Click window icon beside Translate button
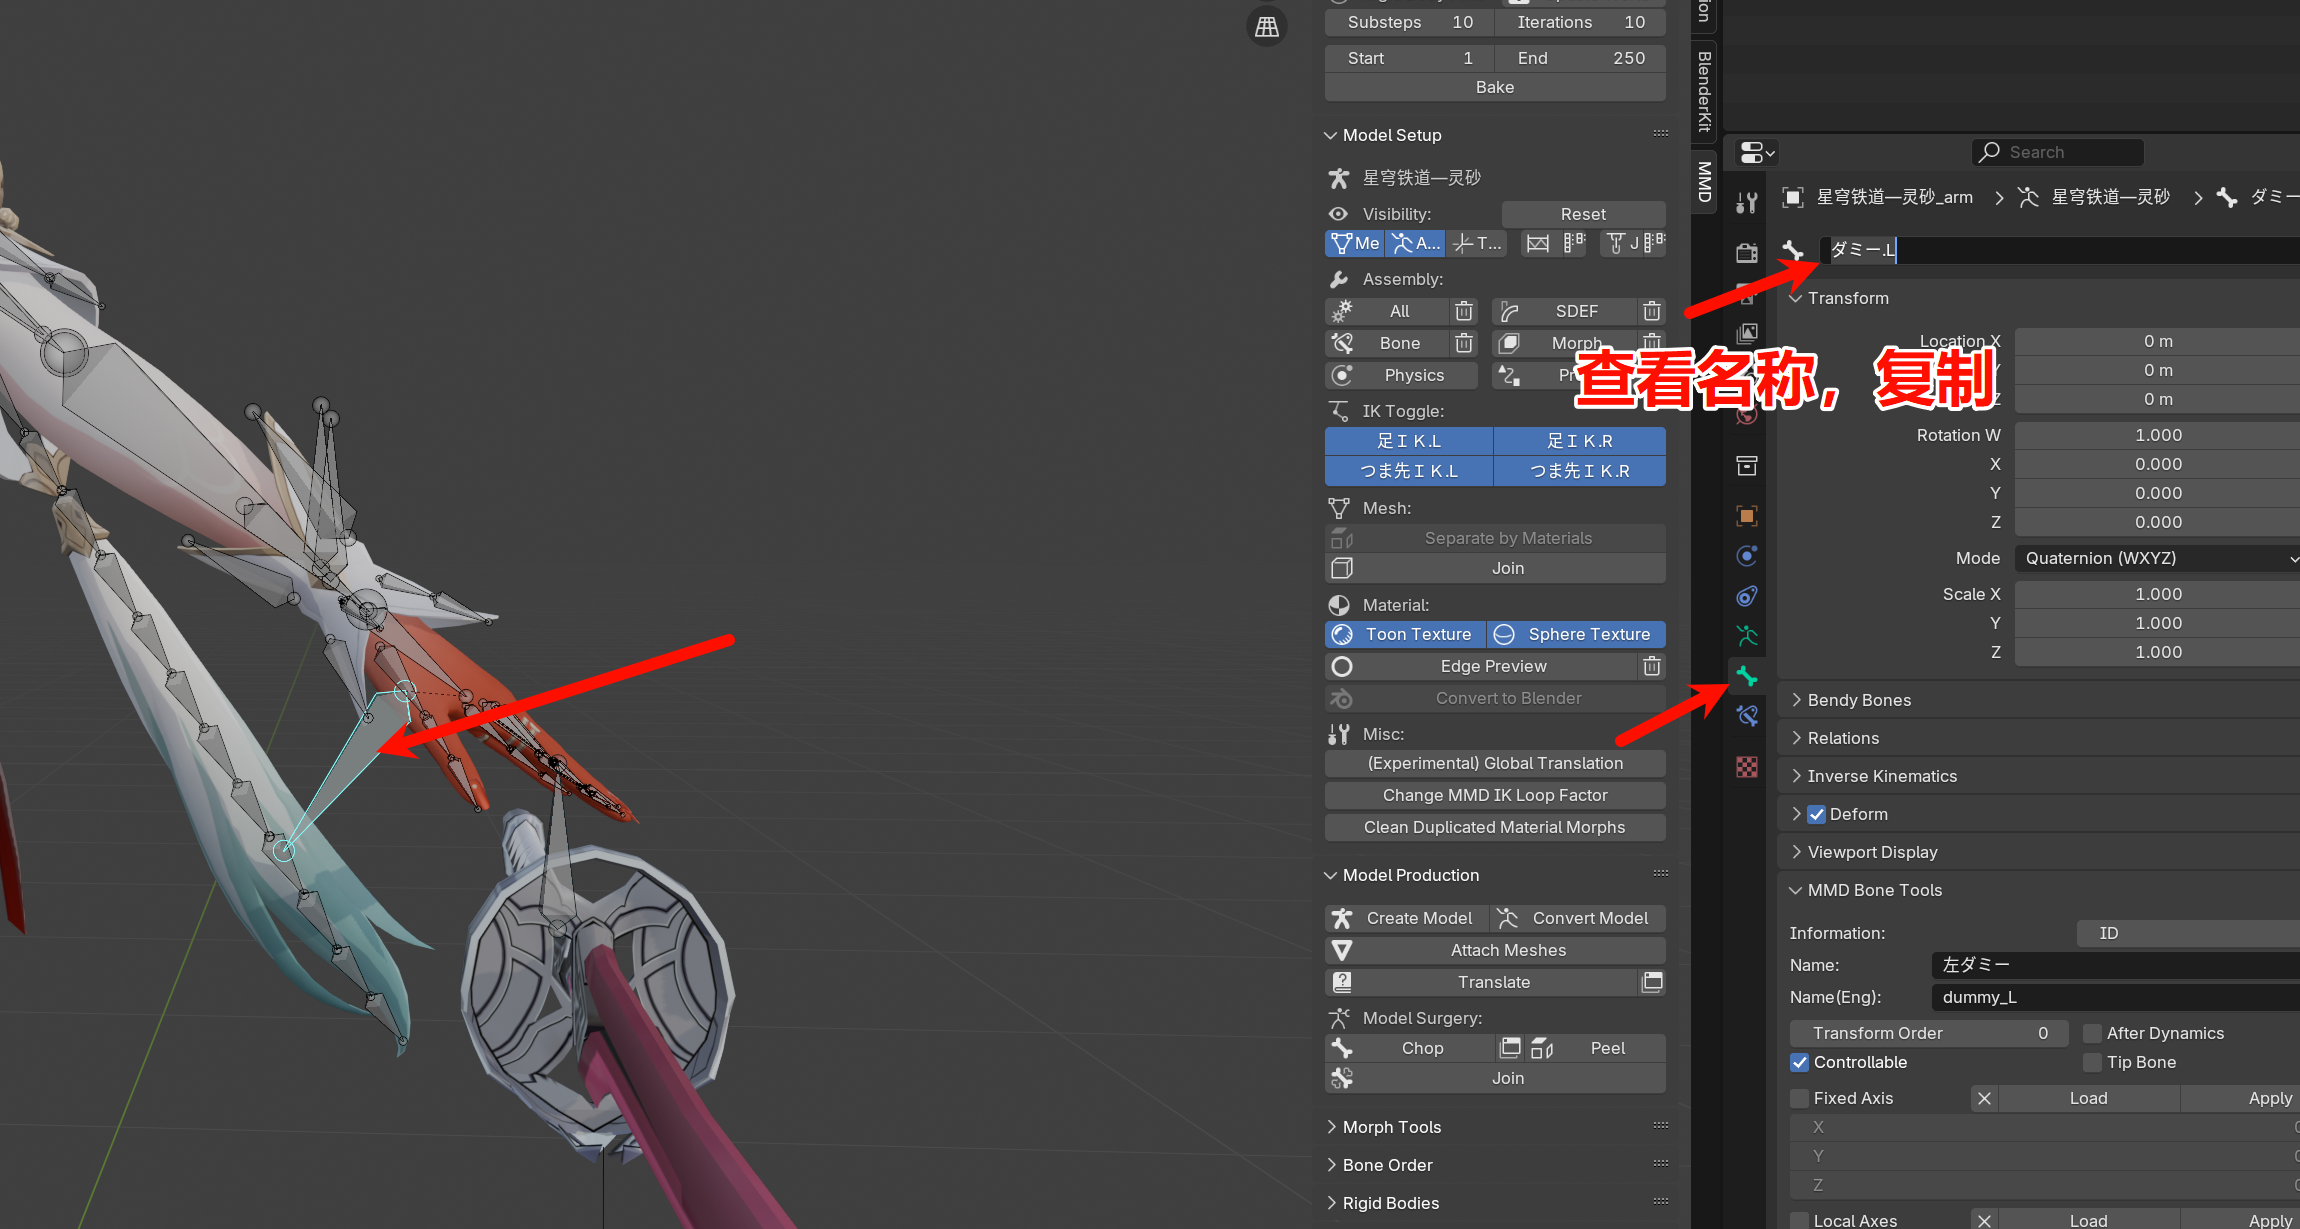Image resolution: width=2300 pixels, height=1229 pixels. coord(1653,982)
